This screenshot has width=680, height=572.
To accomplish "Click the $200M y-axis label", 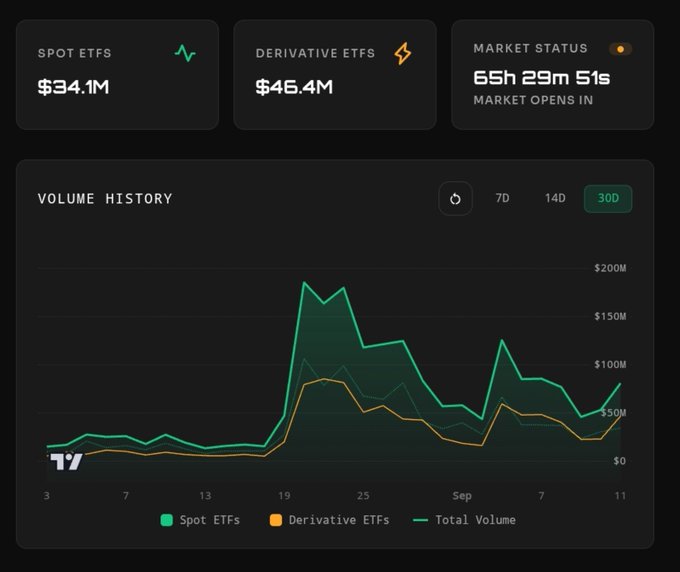I will (x=610, y=268).
